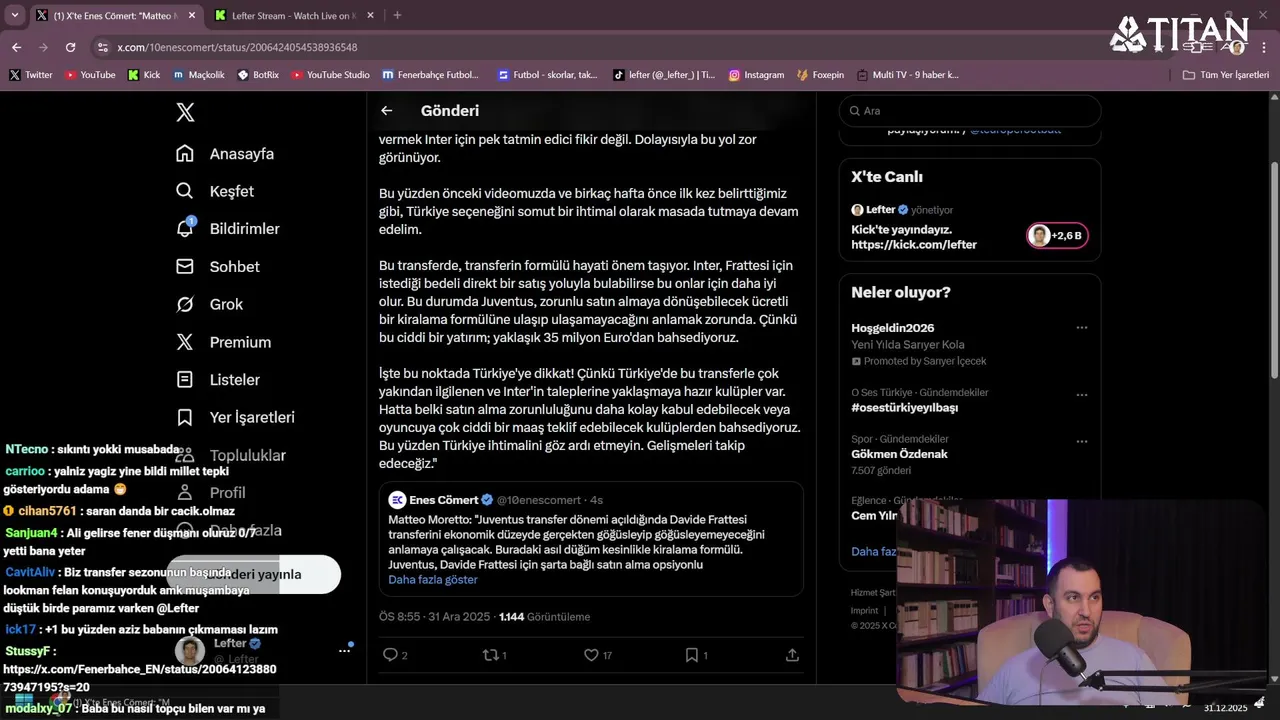Open Fenerbahçe Futbol bookmark
The width and height of the screenshot is (1280, 720).
[431, 75]
